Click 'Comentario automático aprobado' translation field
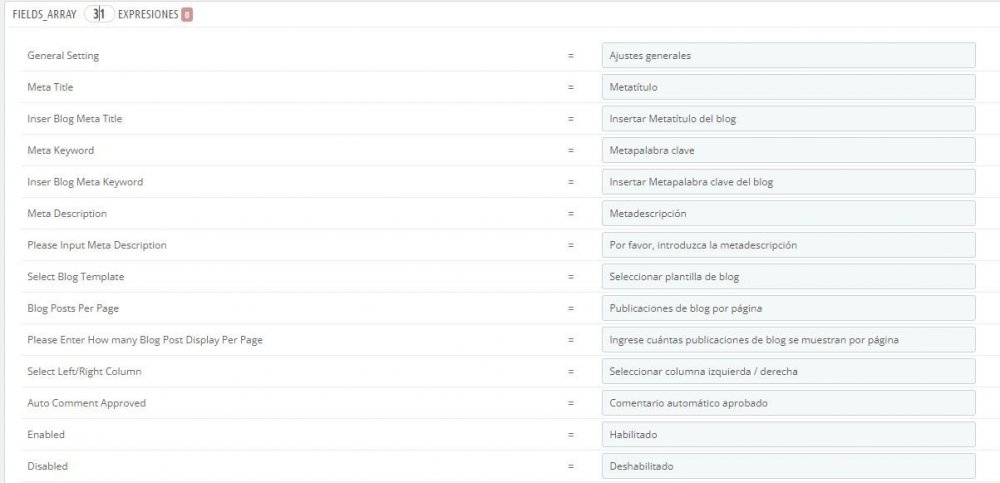This screenshot has width=1000, height=483. [788, 403]
